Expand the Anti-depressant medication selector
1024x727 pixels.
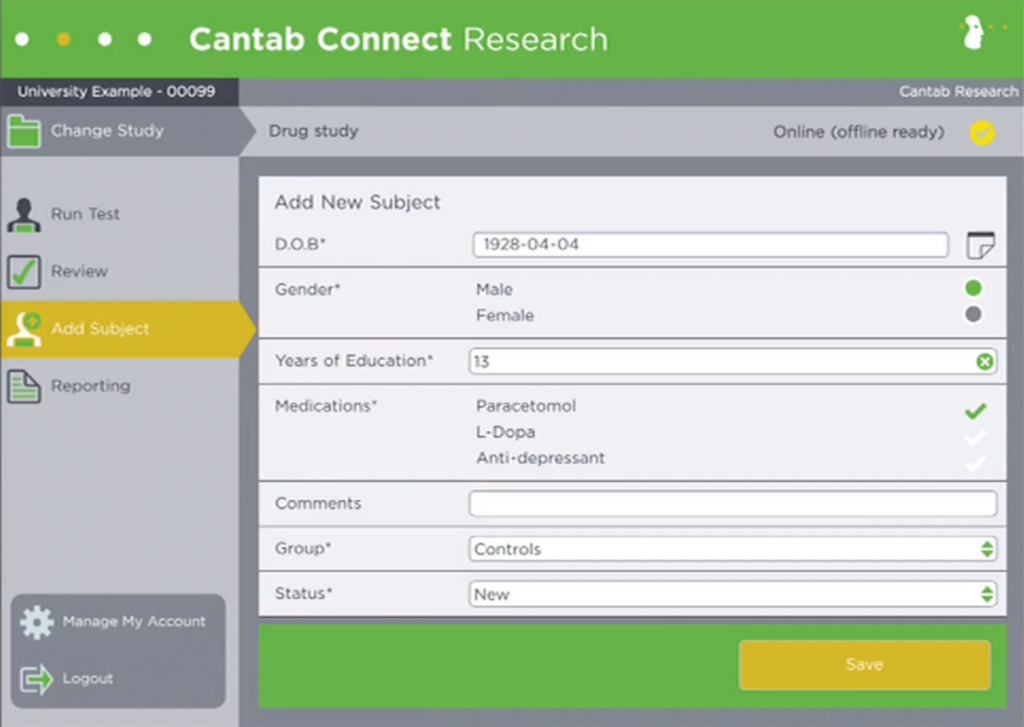(x=975, y=461)
